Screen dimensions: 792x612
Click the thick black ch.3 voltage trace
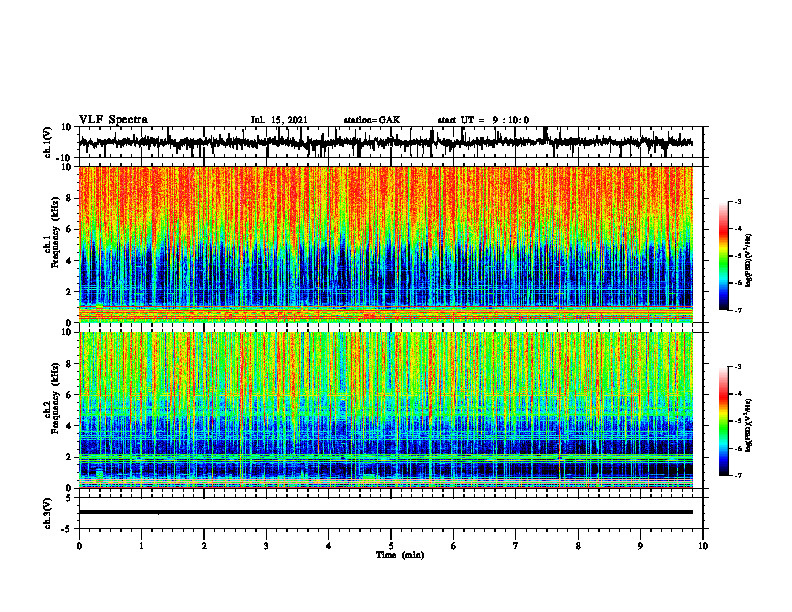point(386,512)
